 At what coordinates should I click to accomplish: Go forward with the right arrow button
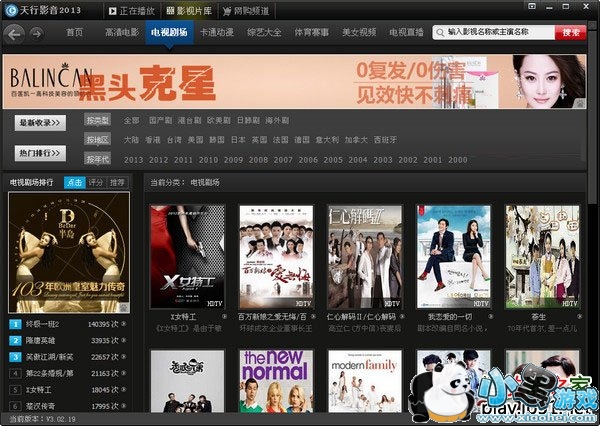tap(36, 34)
